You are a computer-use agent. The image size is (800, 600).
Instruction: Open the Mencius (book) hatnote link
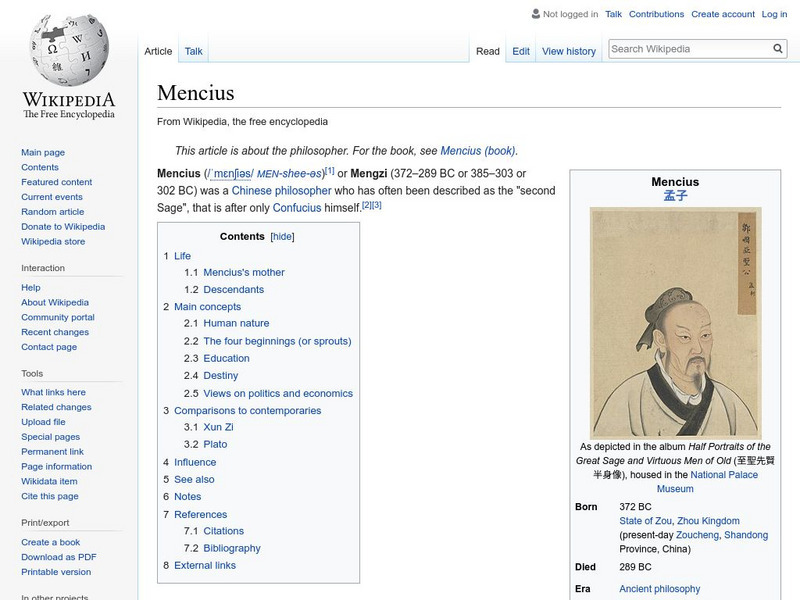(480, 151)
